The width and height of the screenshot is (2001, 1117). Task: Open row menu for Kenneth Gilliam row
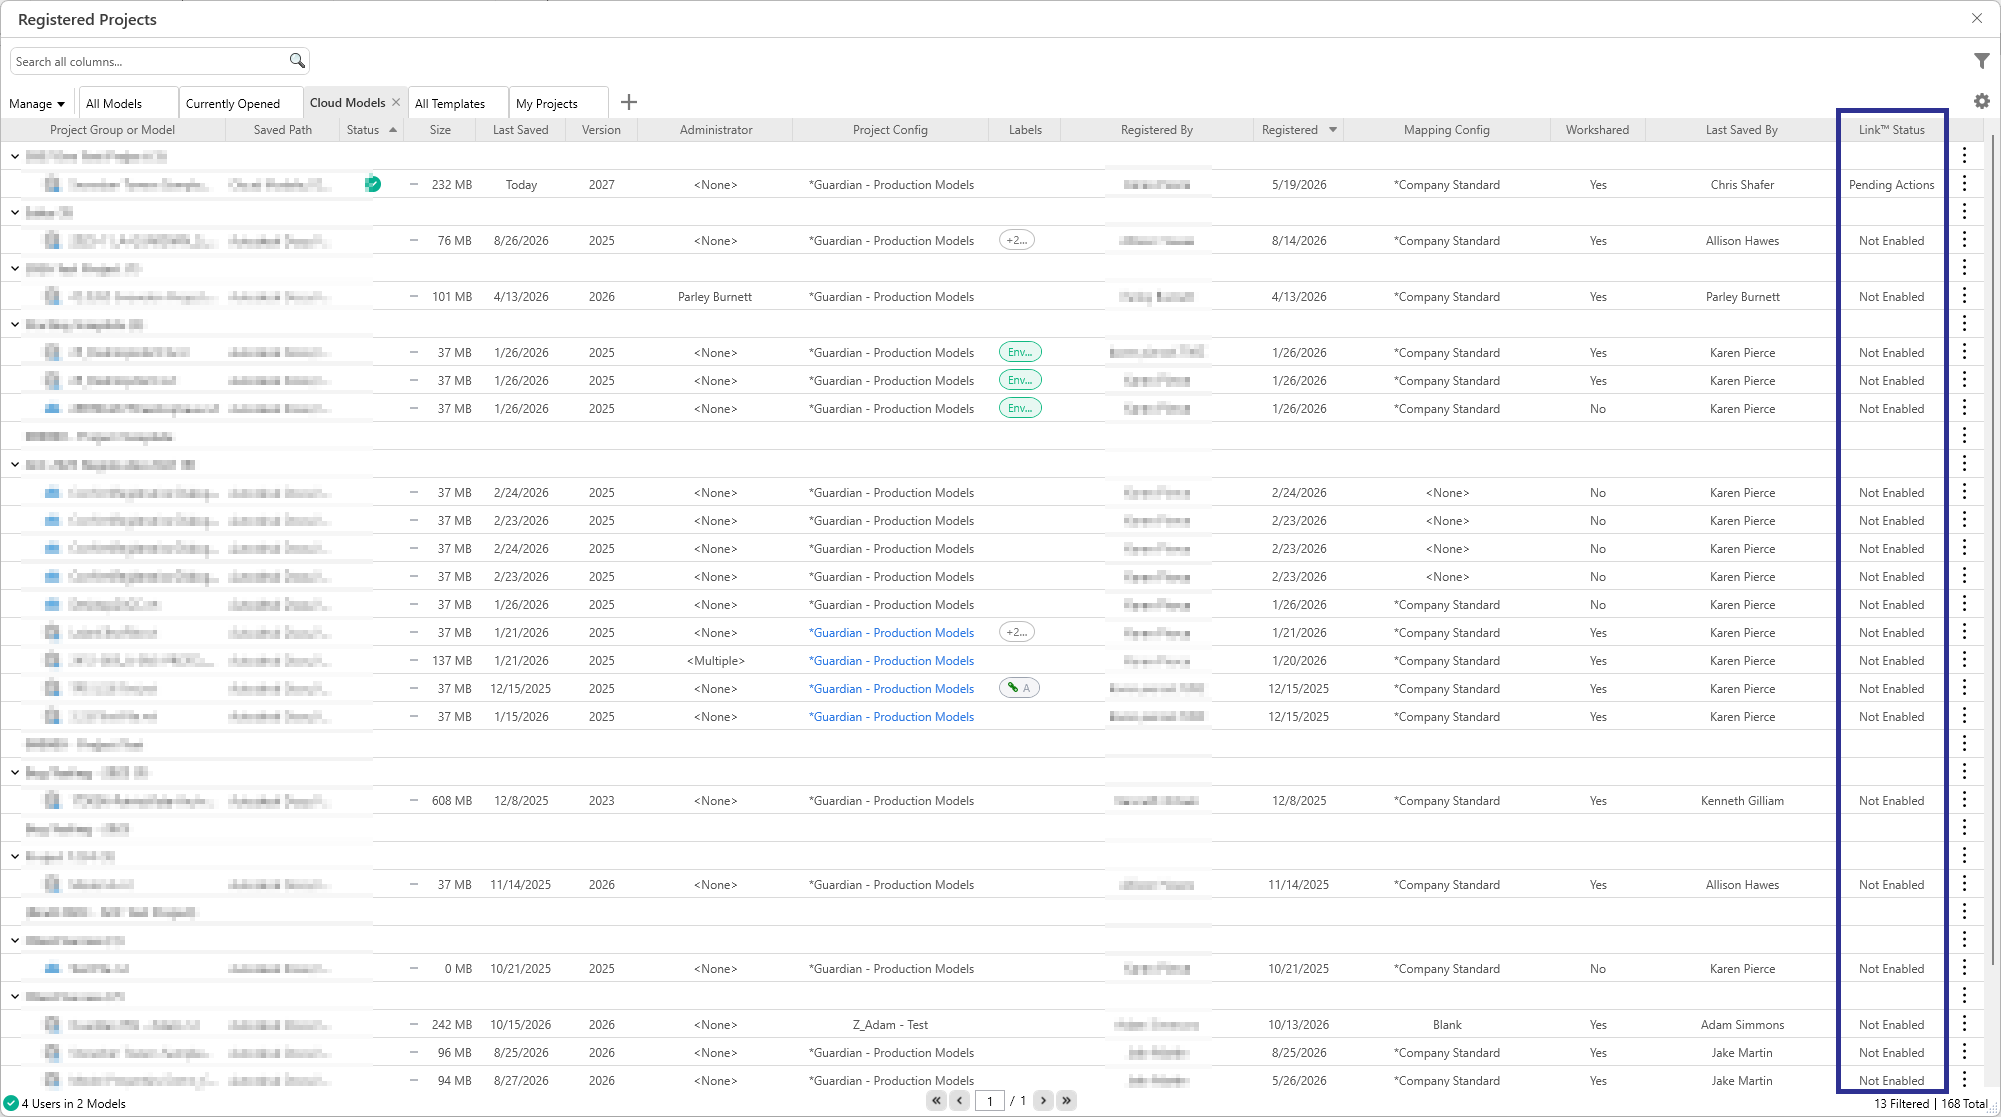[x=1964, y=800]
